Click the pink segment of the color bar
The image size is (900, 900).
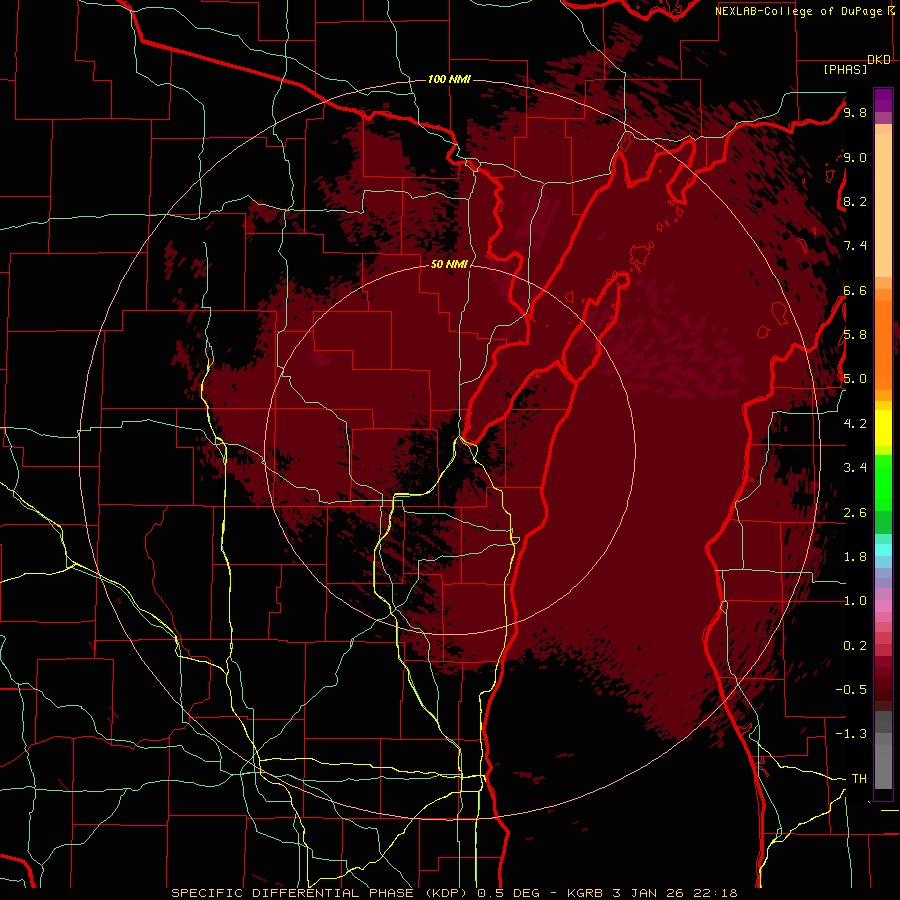[x=883, y=606]
